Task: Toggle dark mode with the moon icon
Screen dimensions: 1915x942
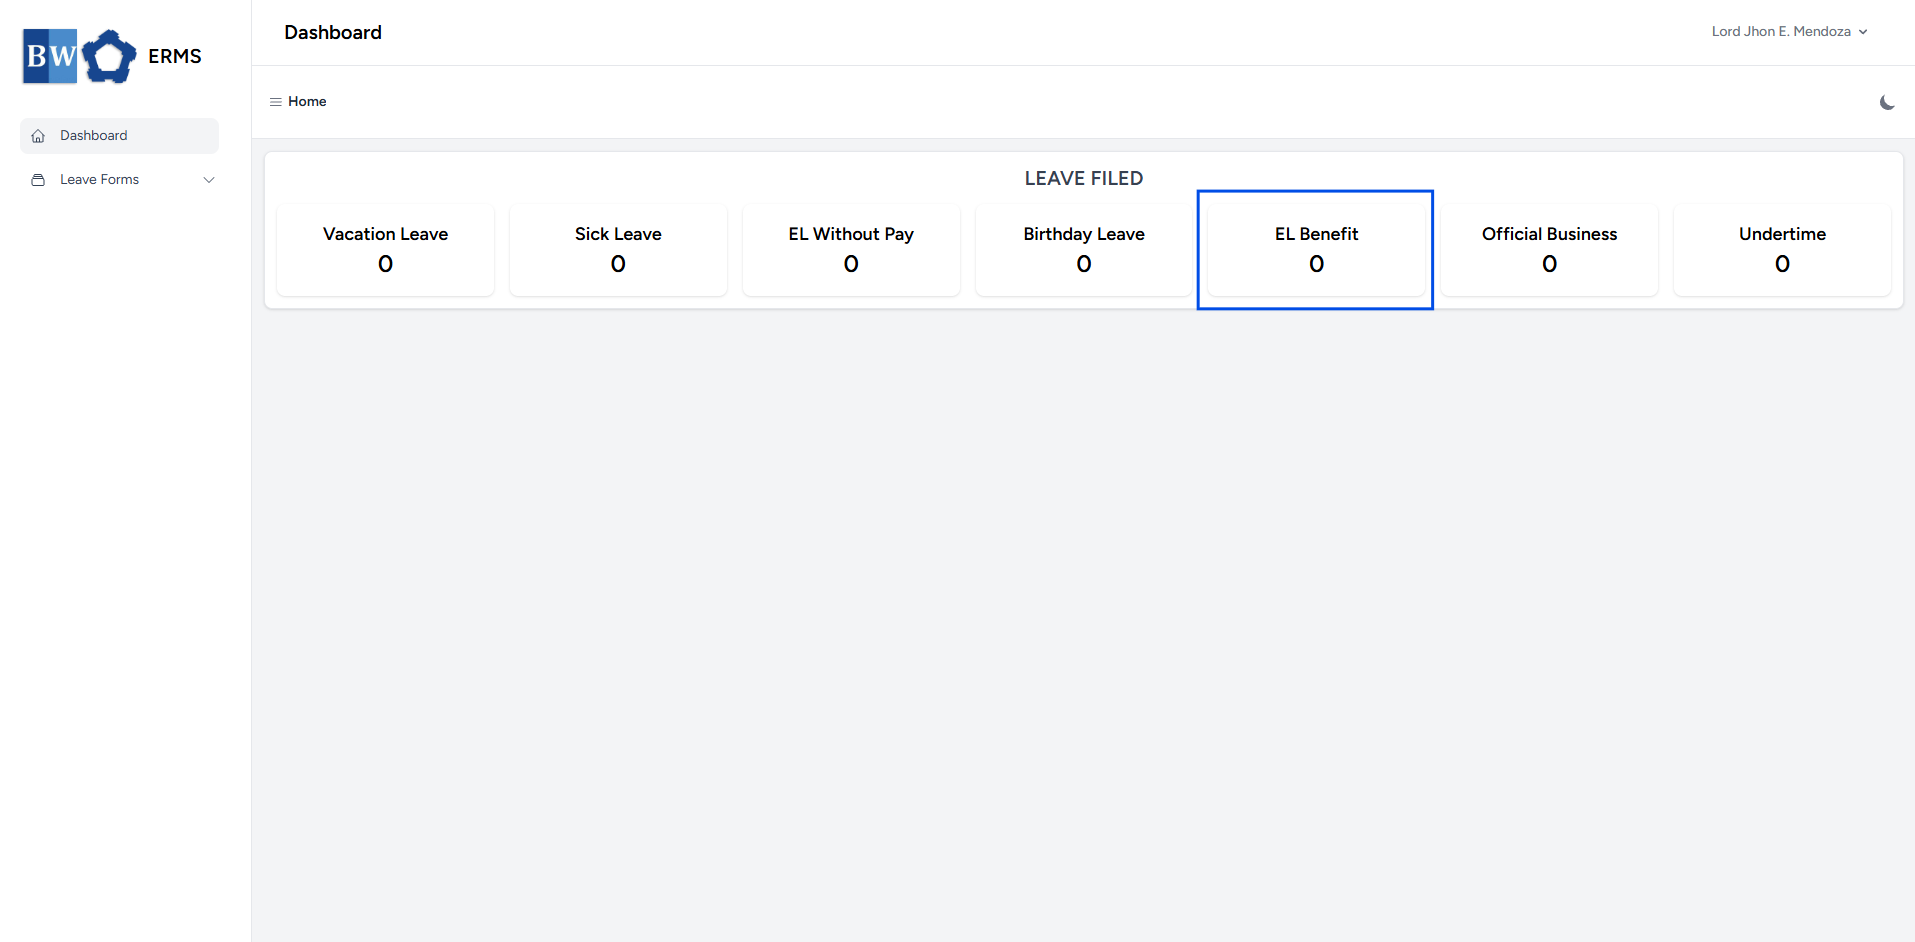Action: tap(1887, 102)
